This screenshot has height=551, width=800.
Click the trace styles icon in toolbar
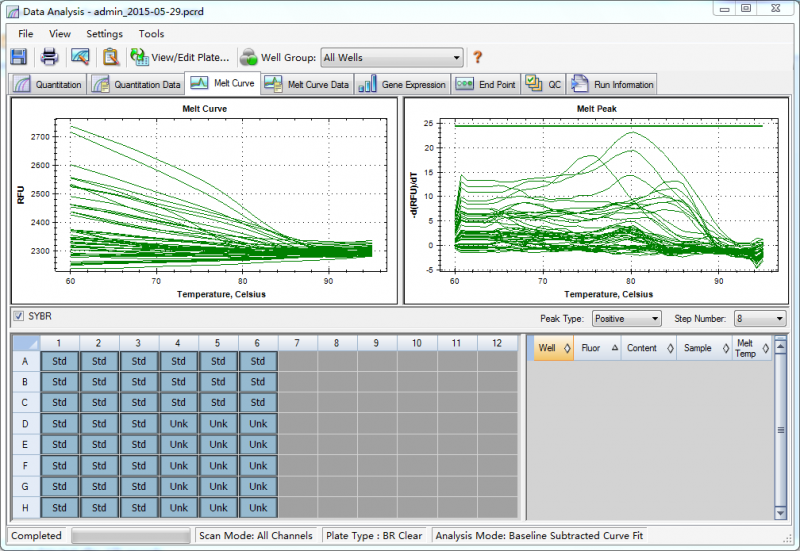tap(81, 57)
